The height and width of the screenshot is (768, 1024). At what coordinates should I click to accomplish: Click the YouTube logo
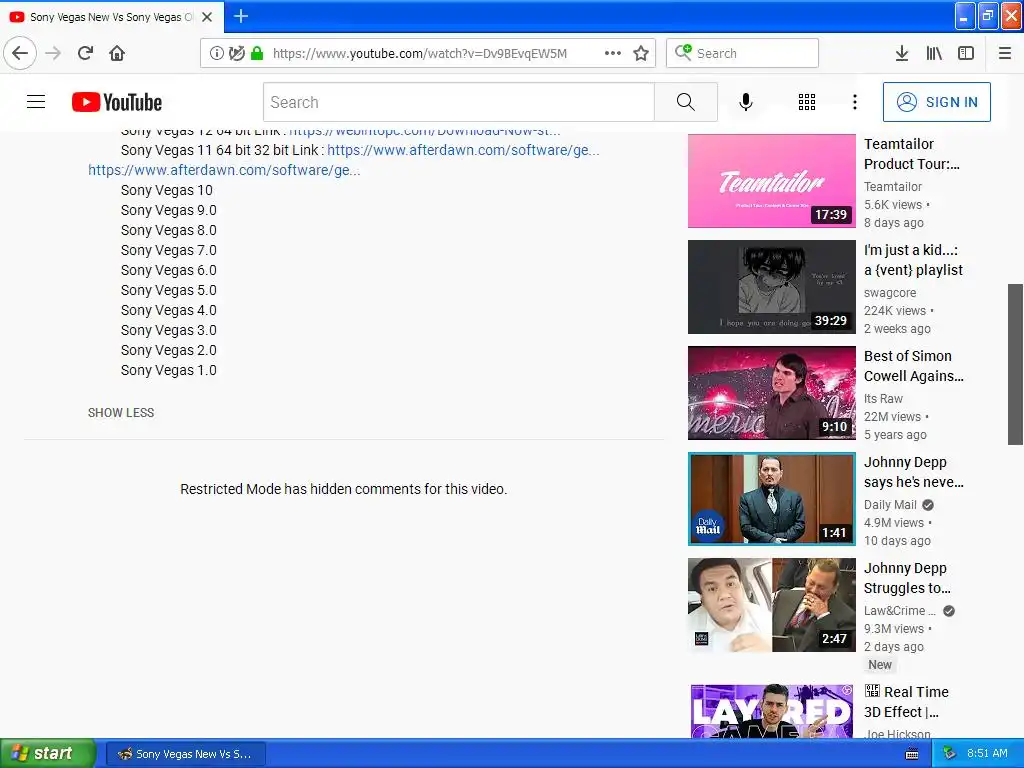coord(117,102)
